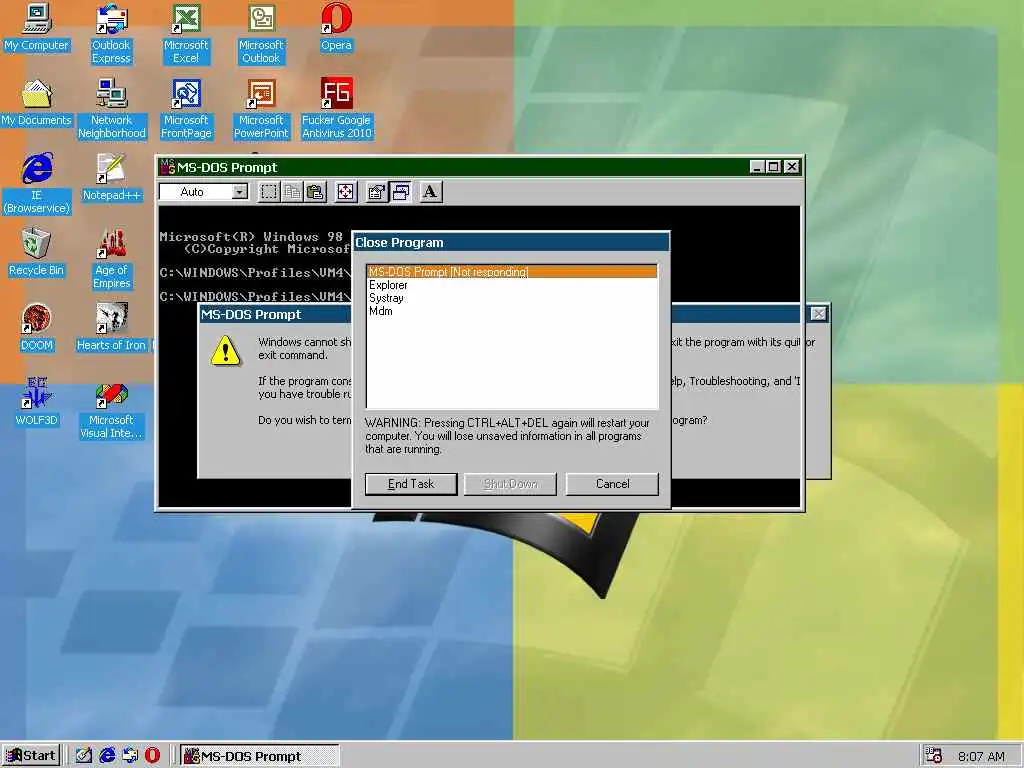The image size is (1024, 768).
Task: Click the Font 'A' icon in MS-DOS toolbar
Action: point(430,192)
